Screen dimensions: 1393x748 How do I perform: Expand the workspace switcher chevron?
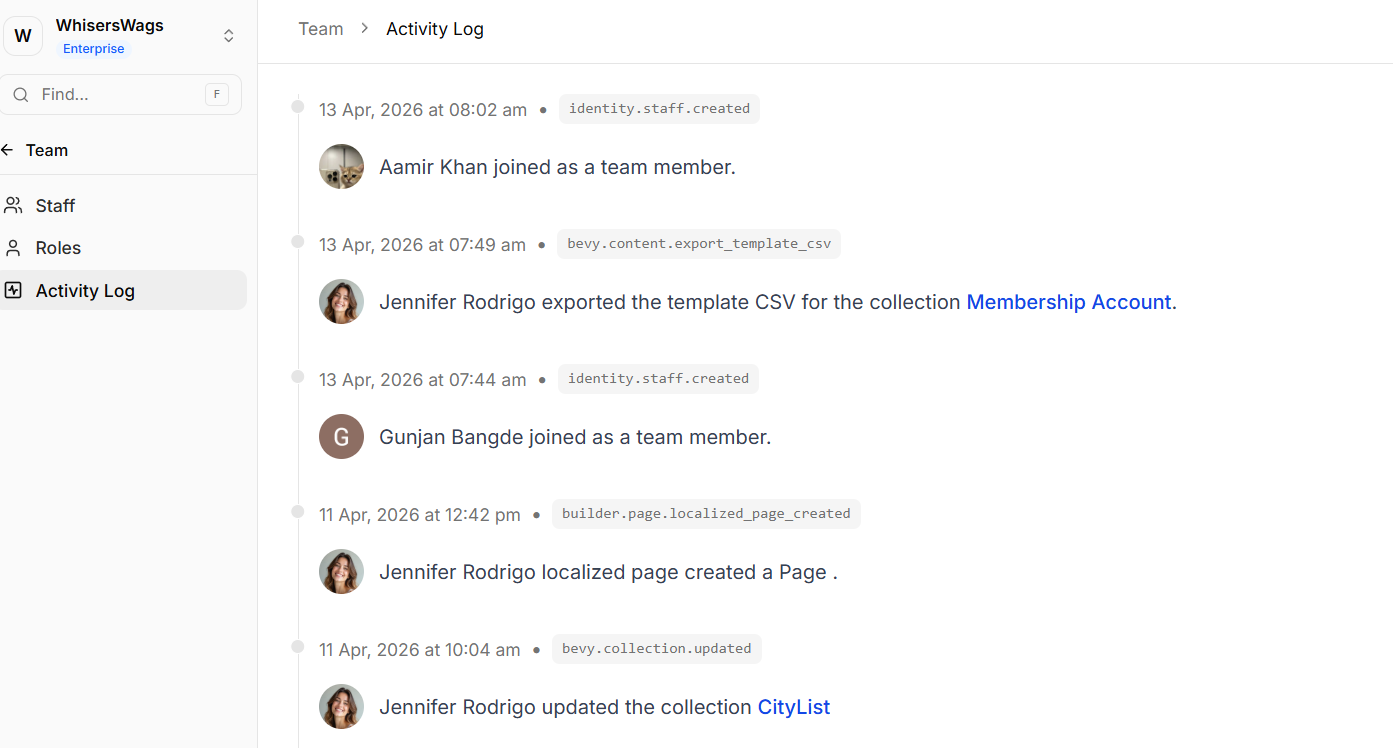[x=229, y=36]
